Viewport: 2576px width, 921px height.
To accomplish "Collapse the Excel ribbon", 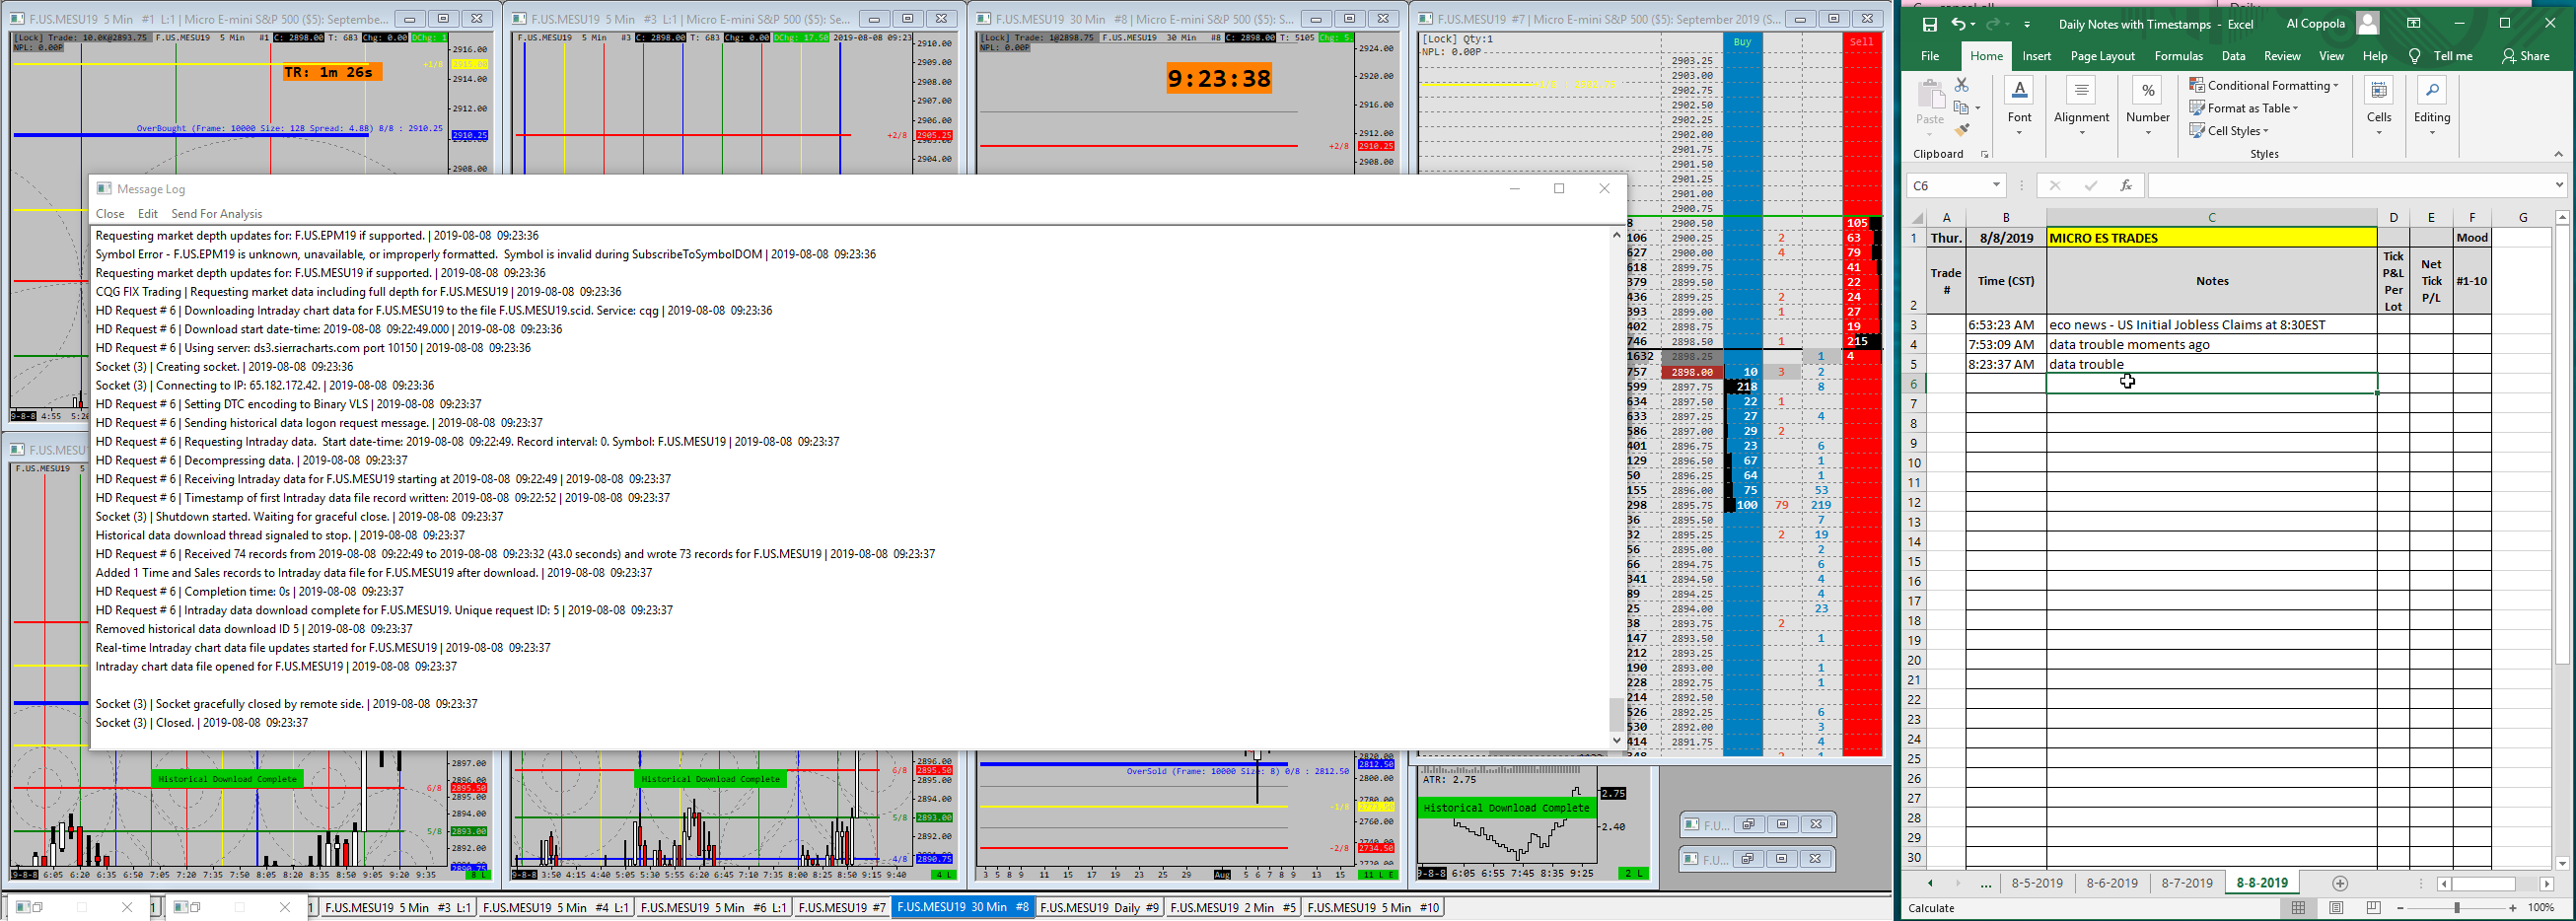I will click(x=2558, y=154).
